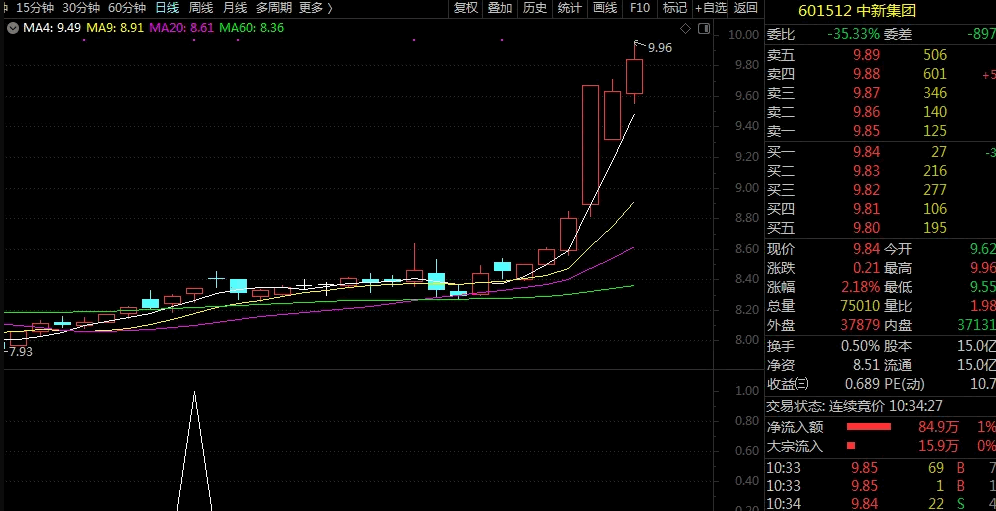Image resolution: width=996 pixels, height=511 pixels.
Task: Open the 统计 statistics button
Action: 570,8
